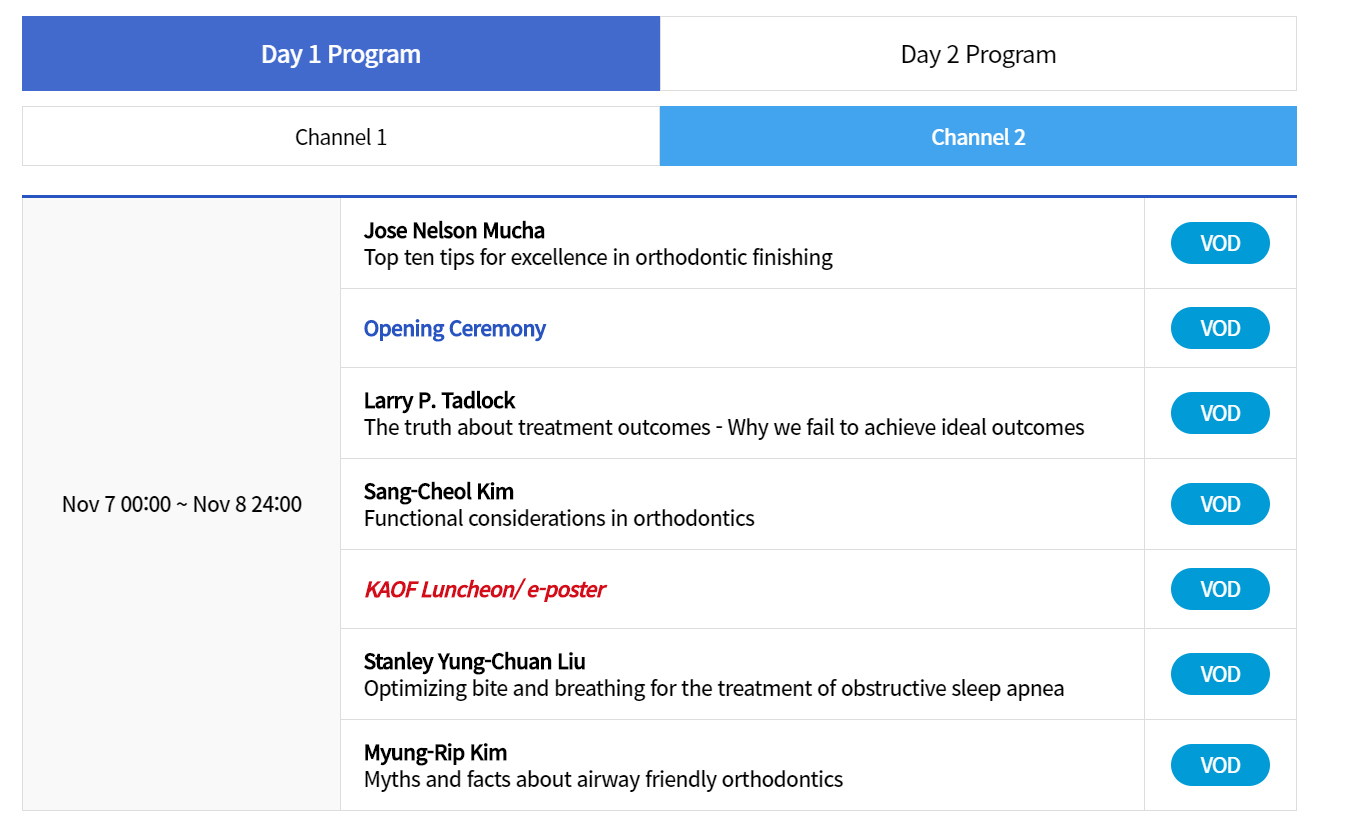
Task: Select the Jose Nelson Mucha speaker name
Action: pos(454,231)
